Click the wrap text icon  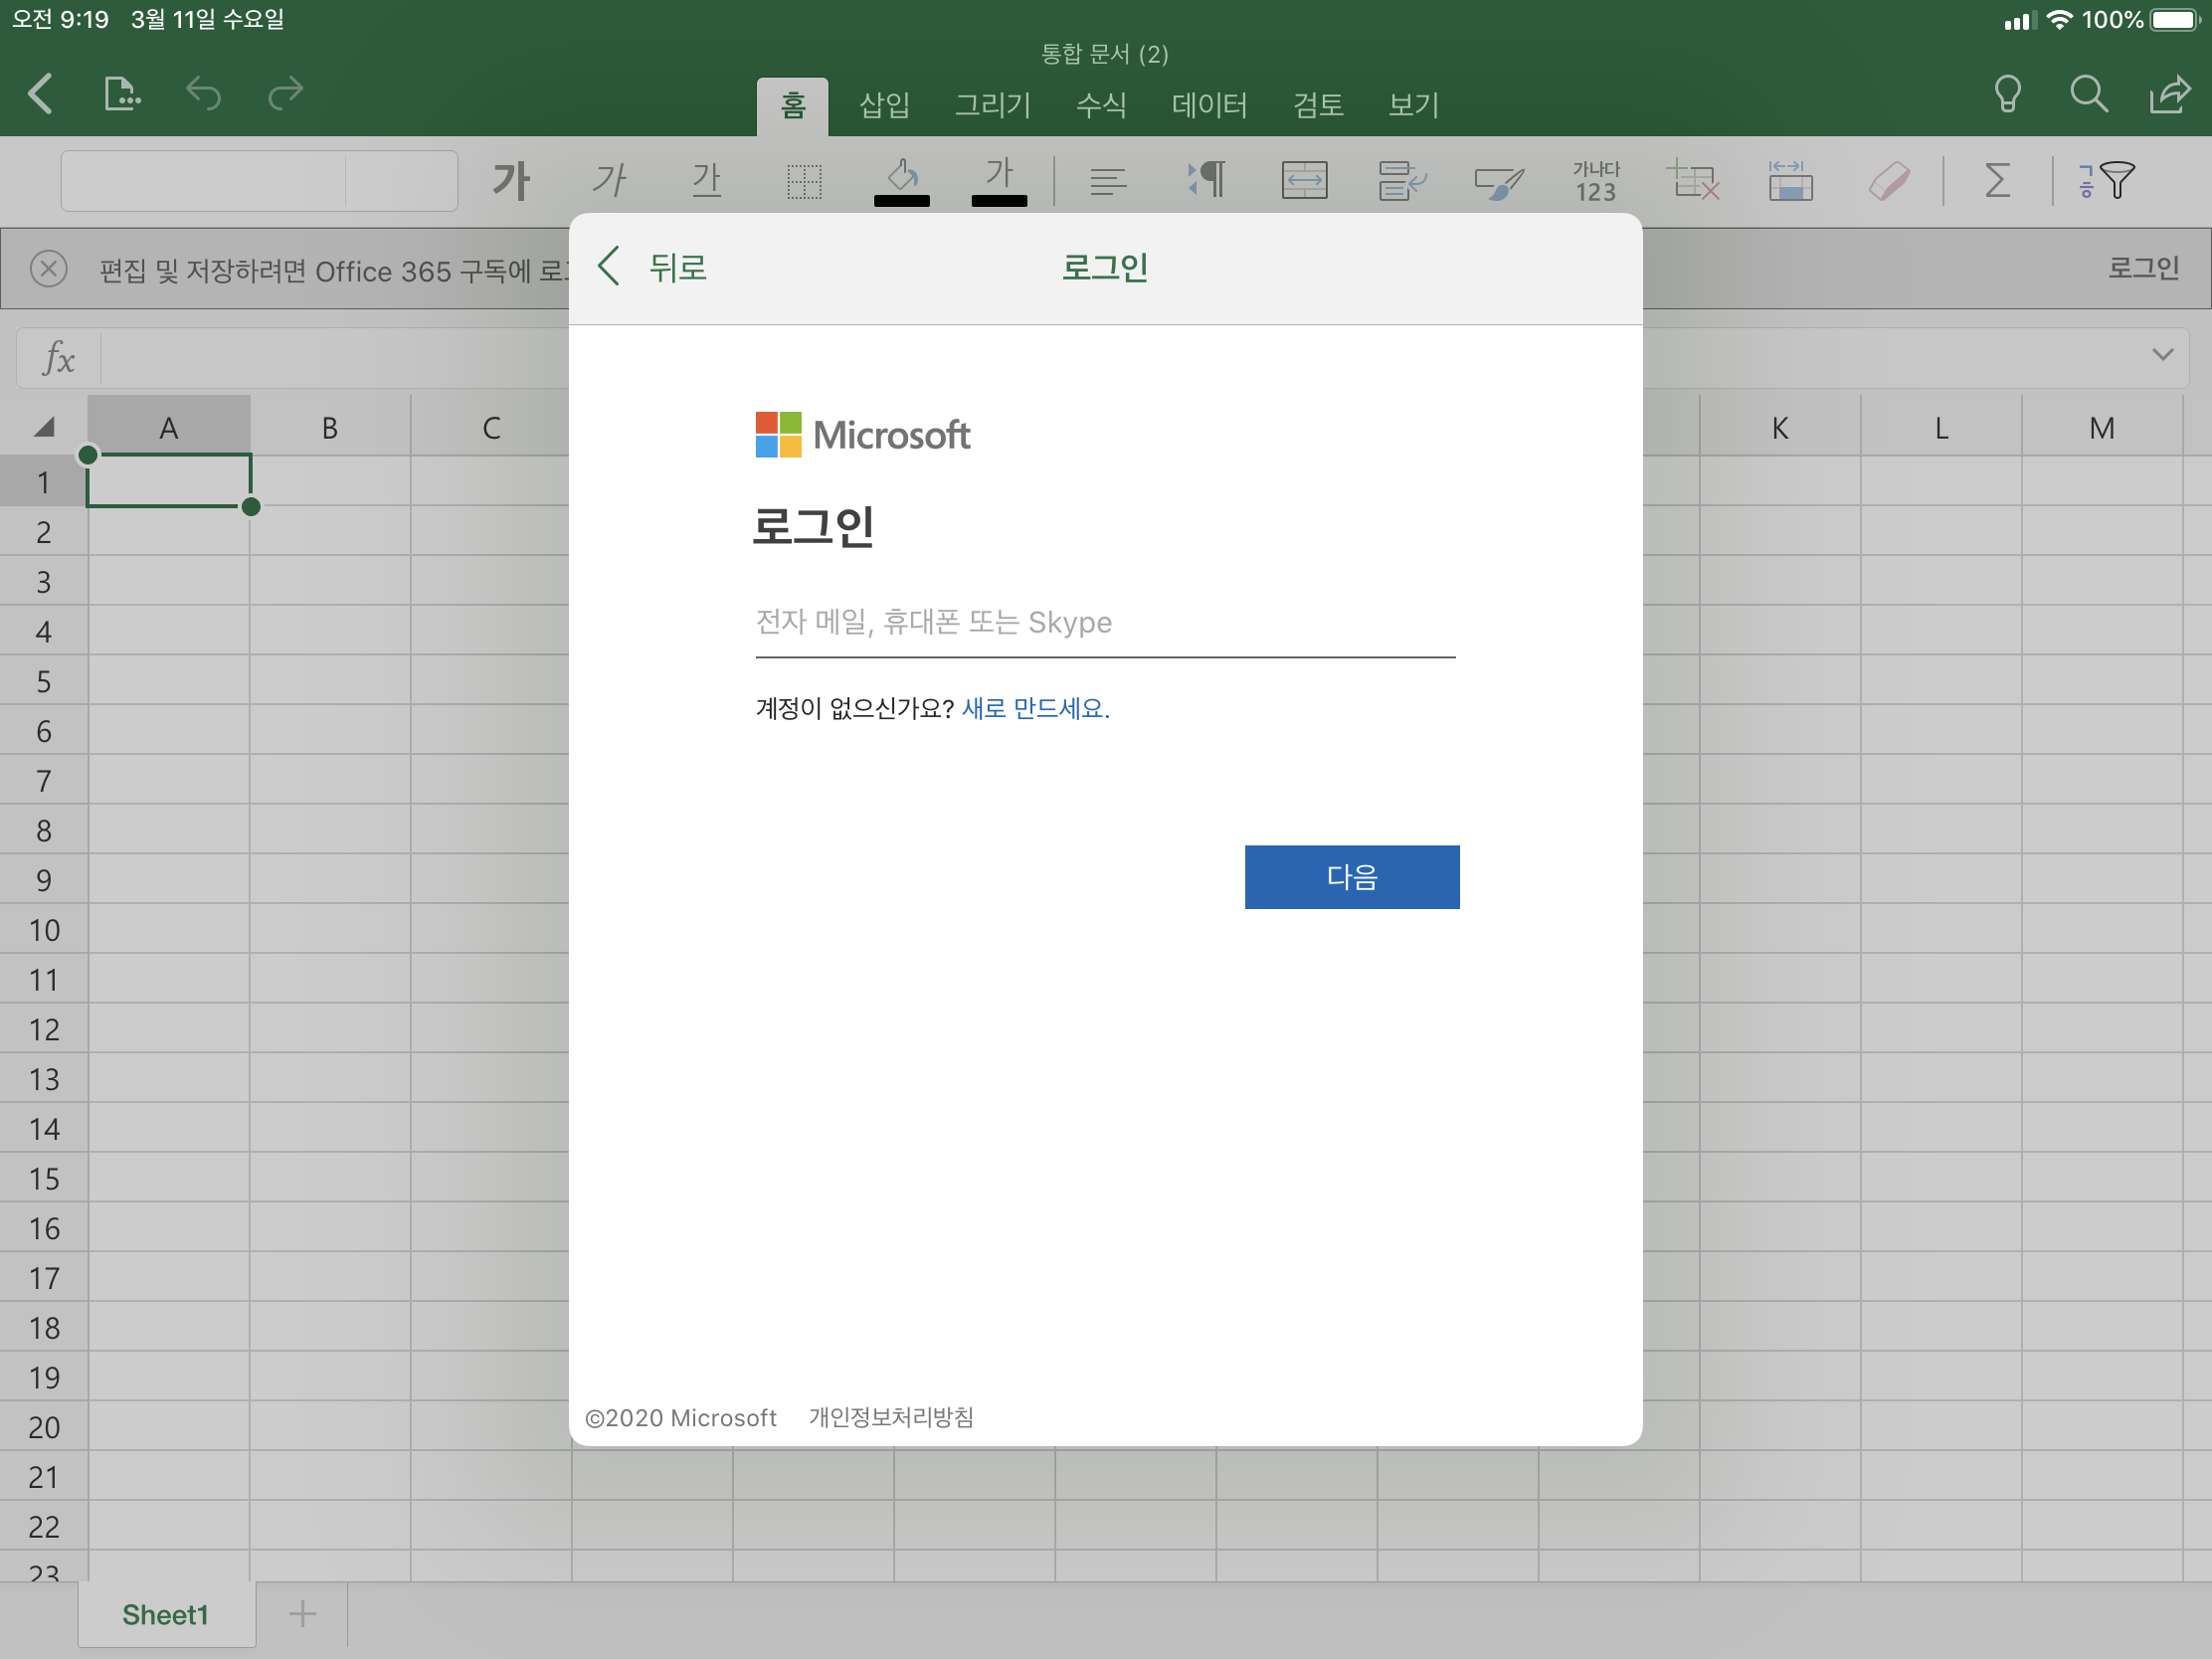(x=1401, y=181)
